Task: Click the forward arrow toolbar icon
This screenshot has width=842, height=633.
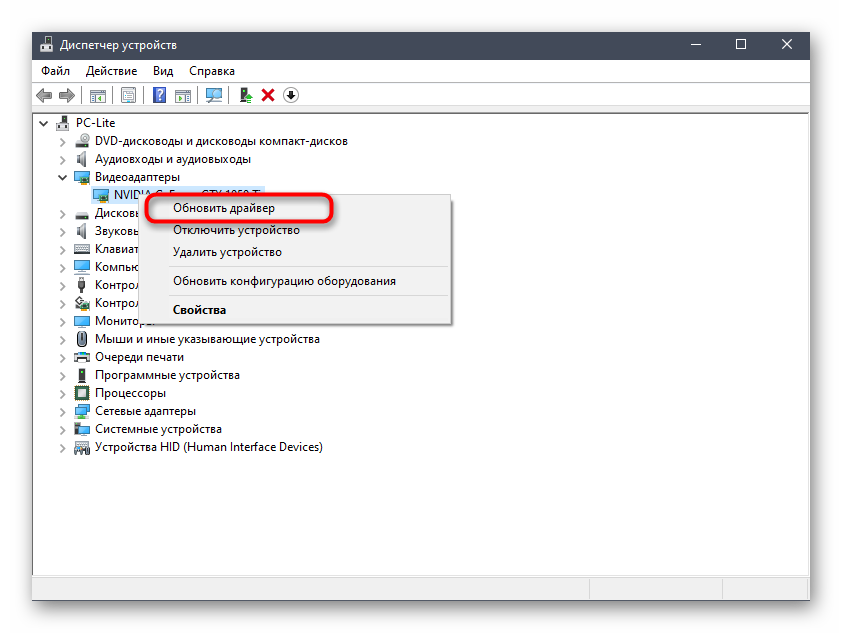Action: pyautogui.click(x=67, y=95)
